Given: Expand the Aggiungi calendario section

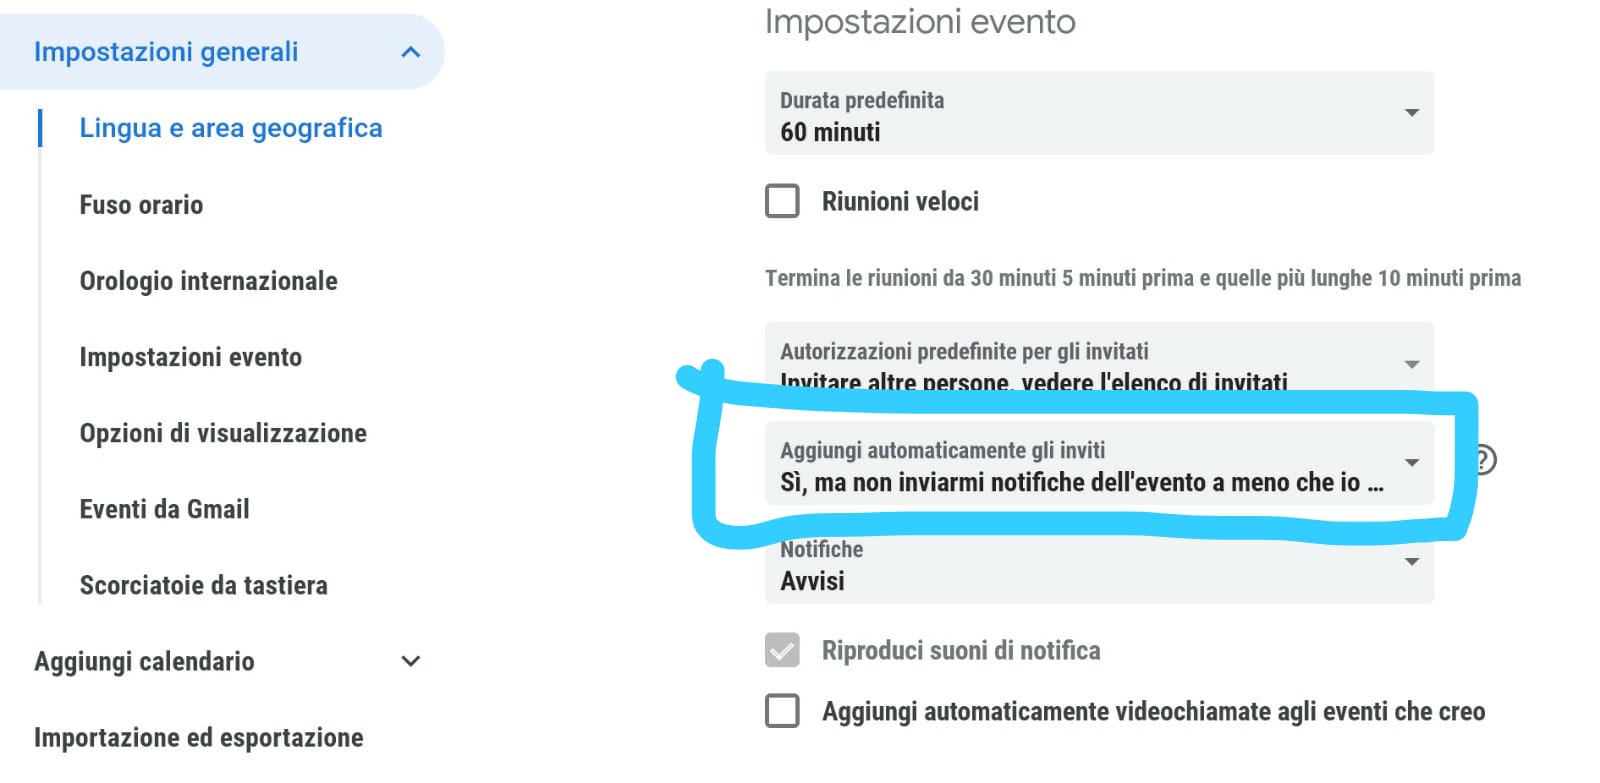Looking at the screenshot, I should [x=144, y=661].
